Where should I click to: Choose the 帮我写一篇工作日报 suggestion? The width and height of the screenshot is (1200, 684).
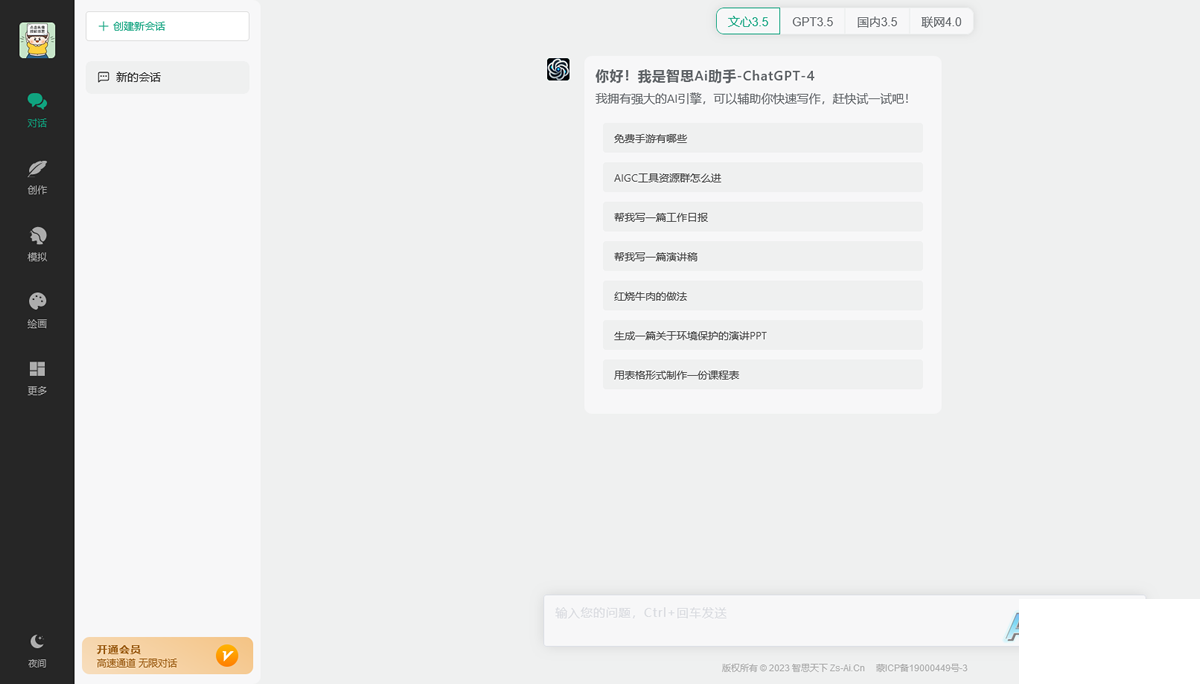[x=762, y=217]
